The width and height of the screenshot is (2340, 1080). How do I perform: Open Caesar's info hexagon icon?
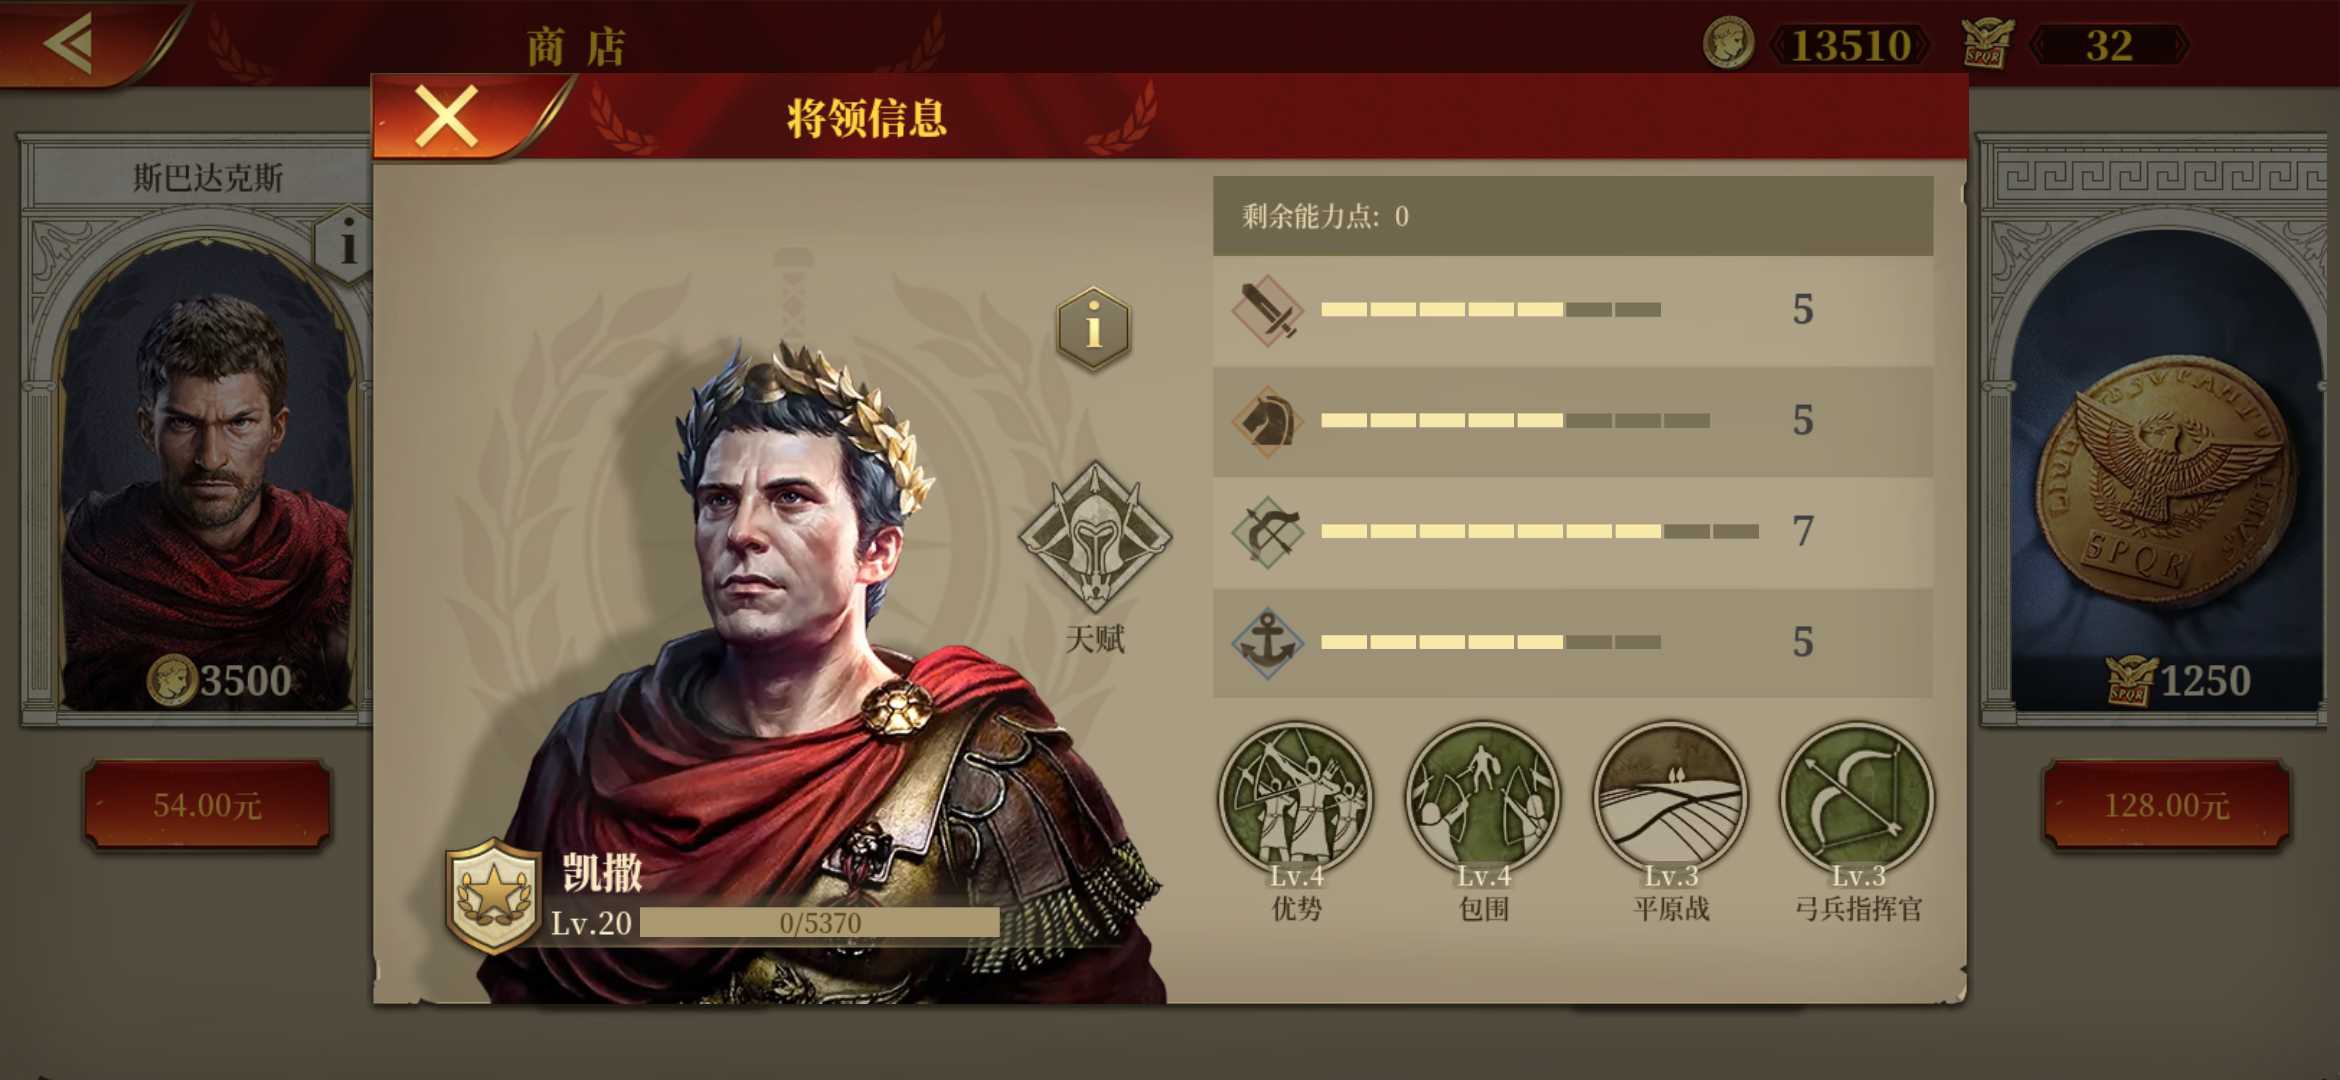coord(1094,328)
